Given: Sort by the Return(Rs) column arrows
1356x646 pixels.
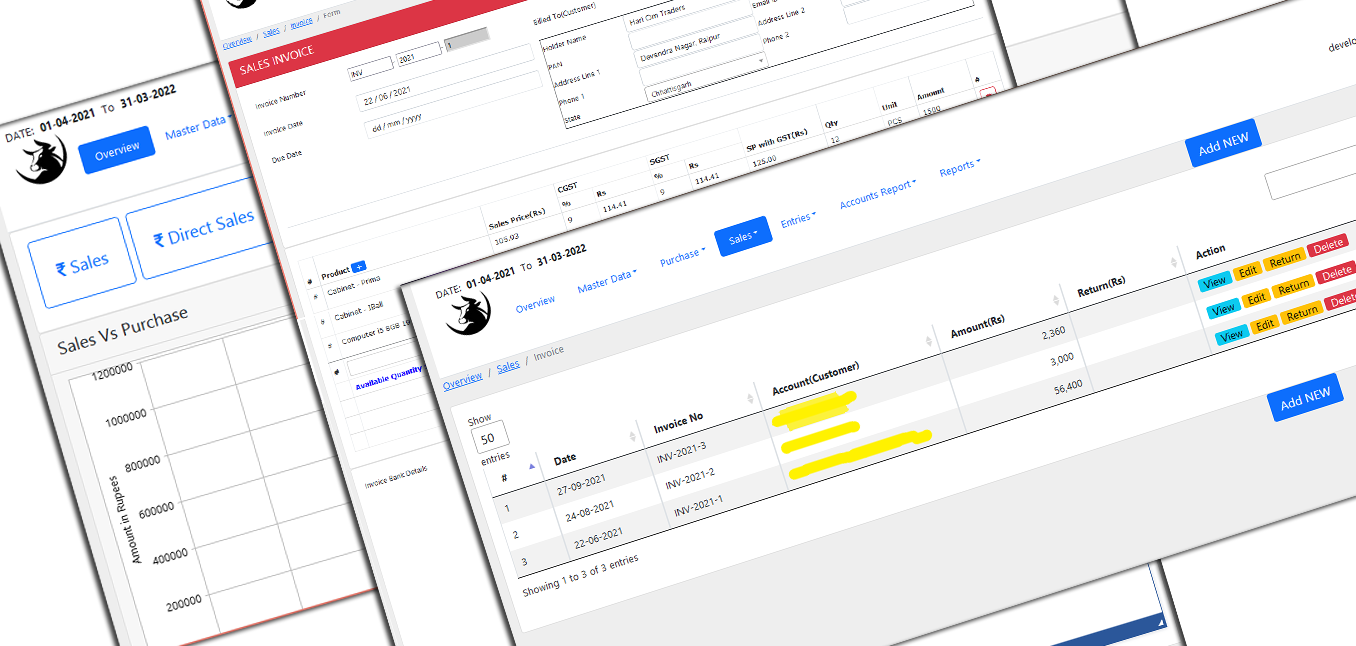Looking at the screenshot, I should click(x=1174, y=262).
